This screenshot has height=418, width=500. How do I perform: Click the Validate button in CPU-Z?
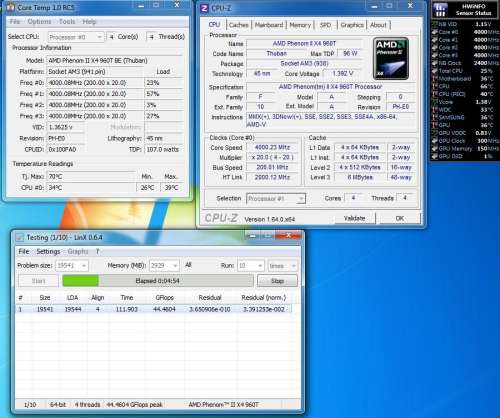354,218
